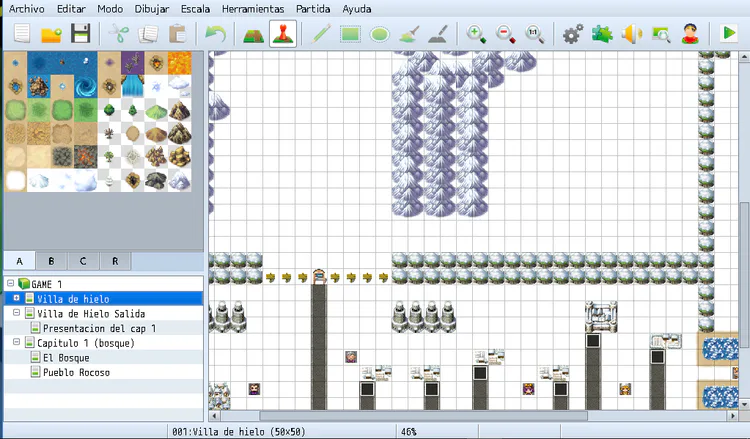Switch to tileset tab B
This screenshot has width=750, height=439.
[51, 261]
